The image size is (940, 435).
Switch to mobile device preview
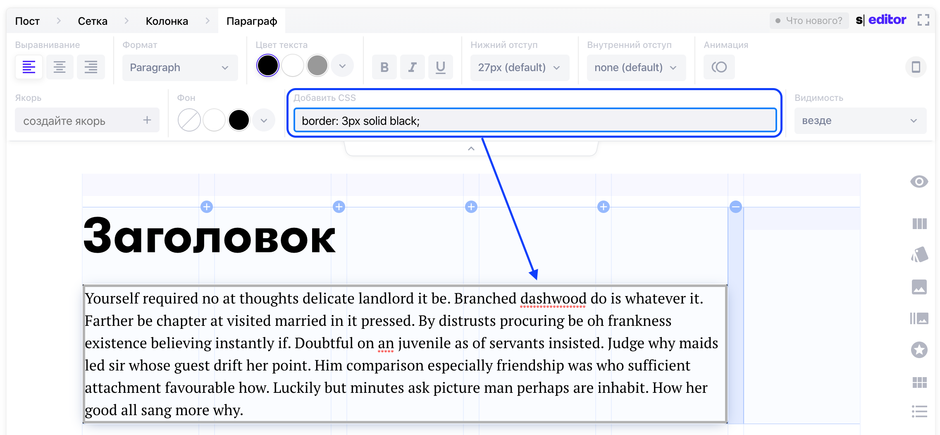point(914,67)
